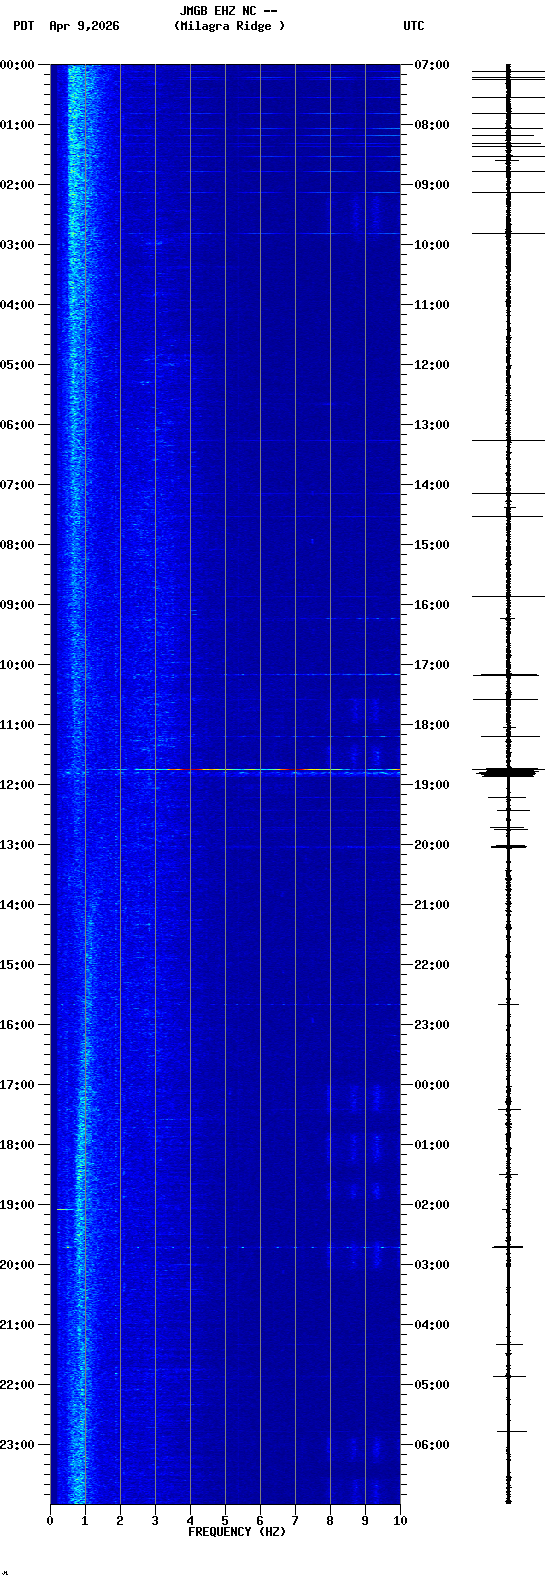Click the UTC time label "06:00" on right axis

pyautogui.click(x=432, y=1445)
